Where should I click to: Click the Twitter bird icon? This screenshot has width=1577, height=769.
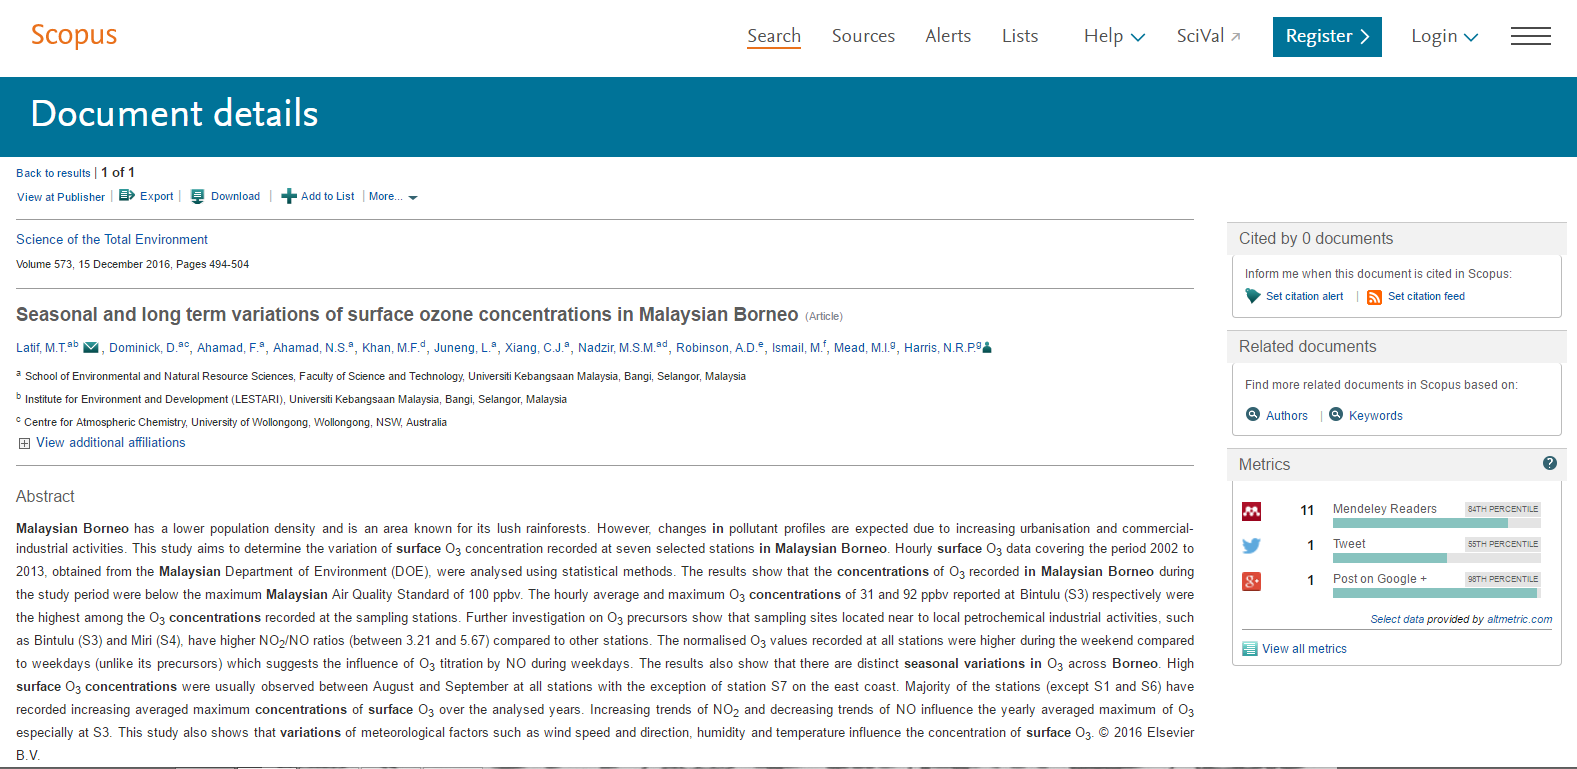[x=1251, y=546]
